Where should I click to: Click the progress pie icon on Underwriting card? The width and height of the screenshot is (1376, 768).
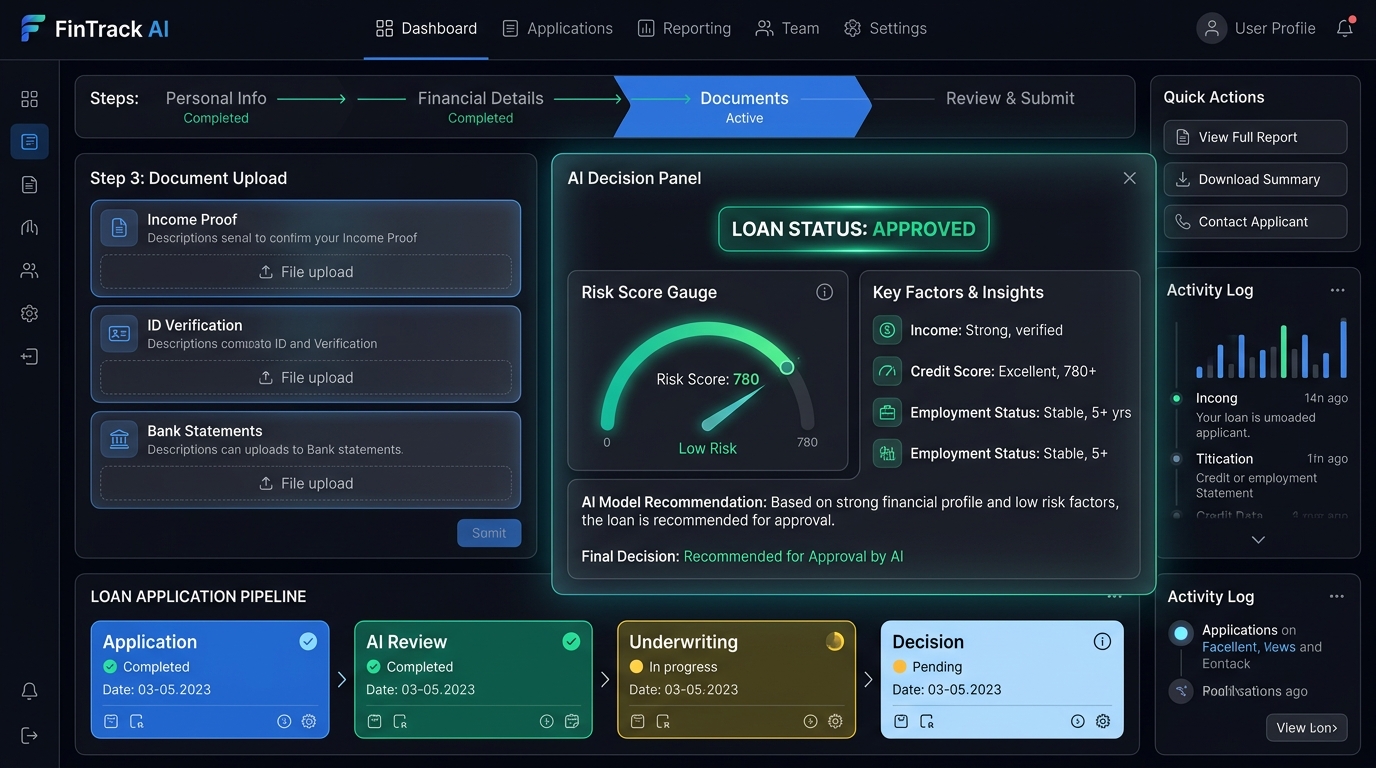[x=835, y=642]
